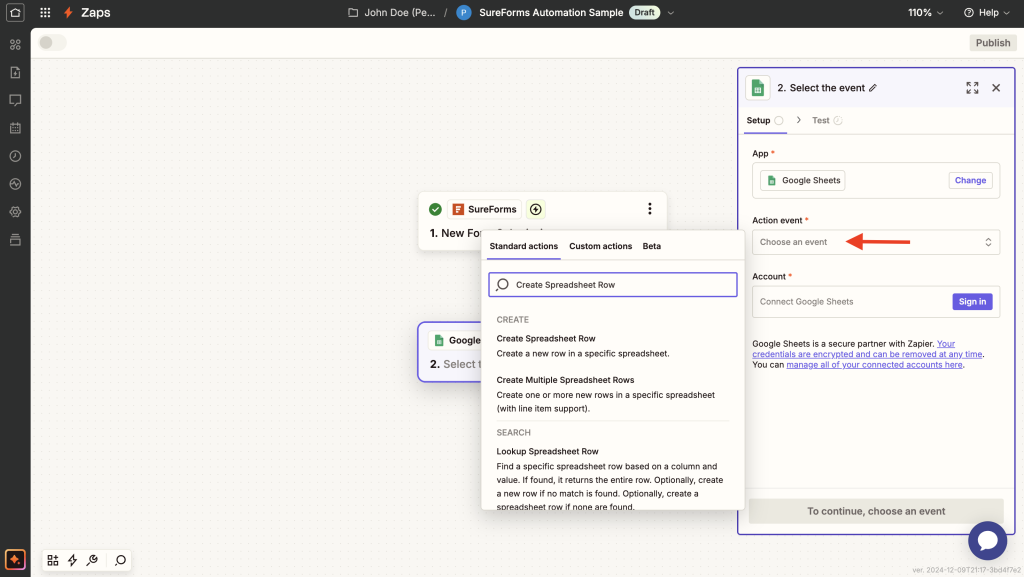
Task: Click the expand panel fullscreen icon
Action: tap(972, 88)
